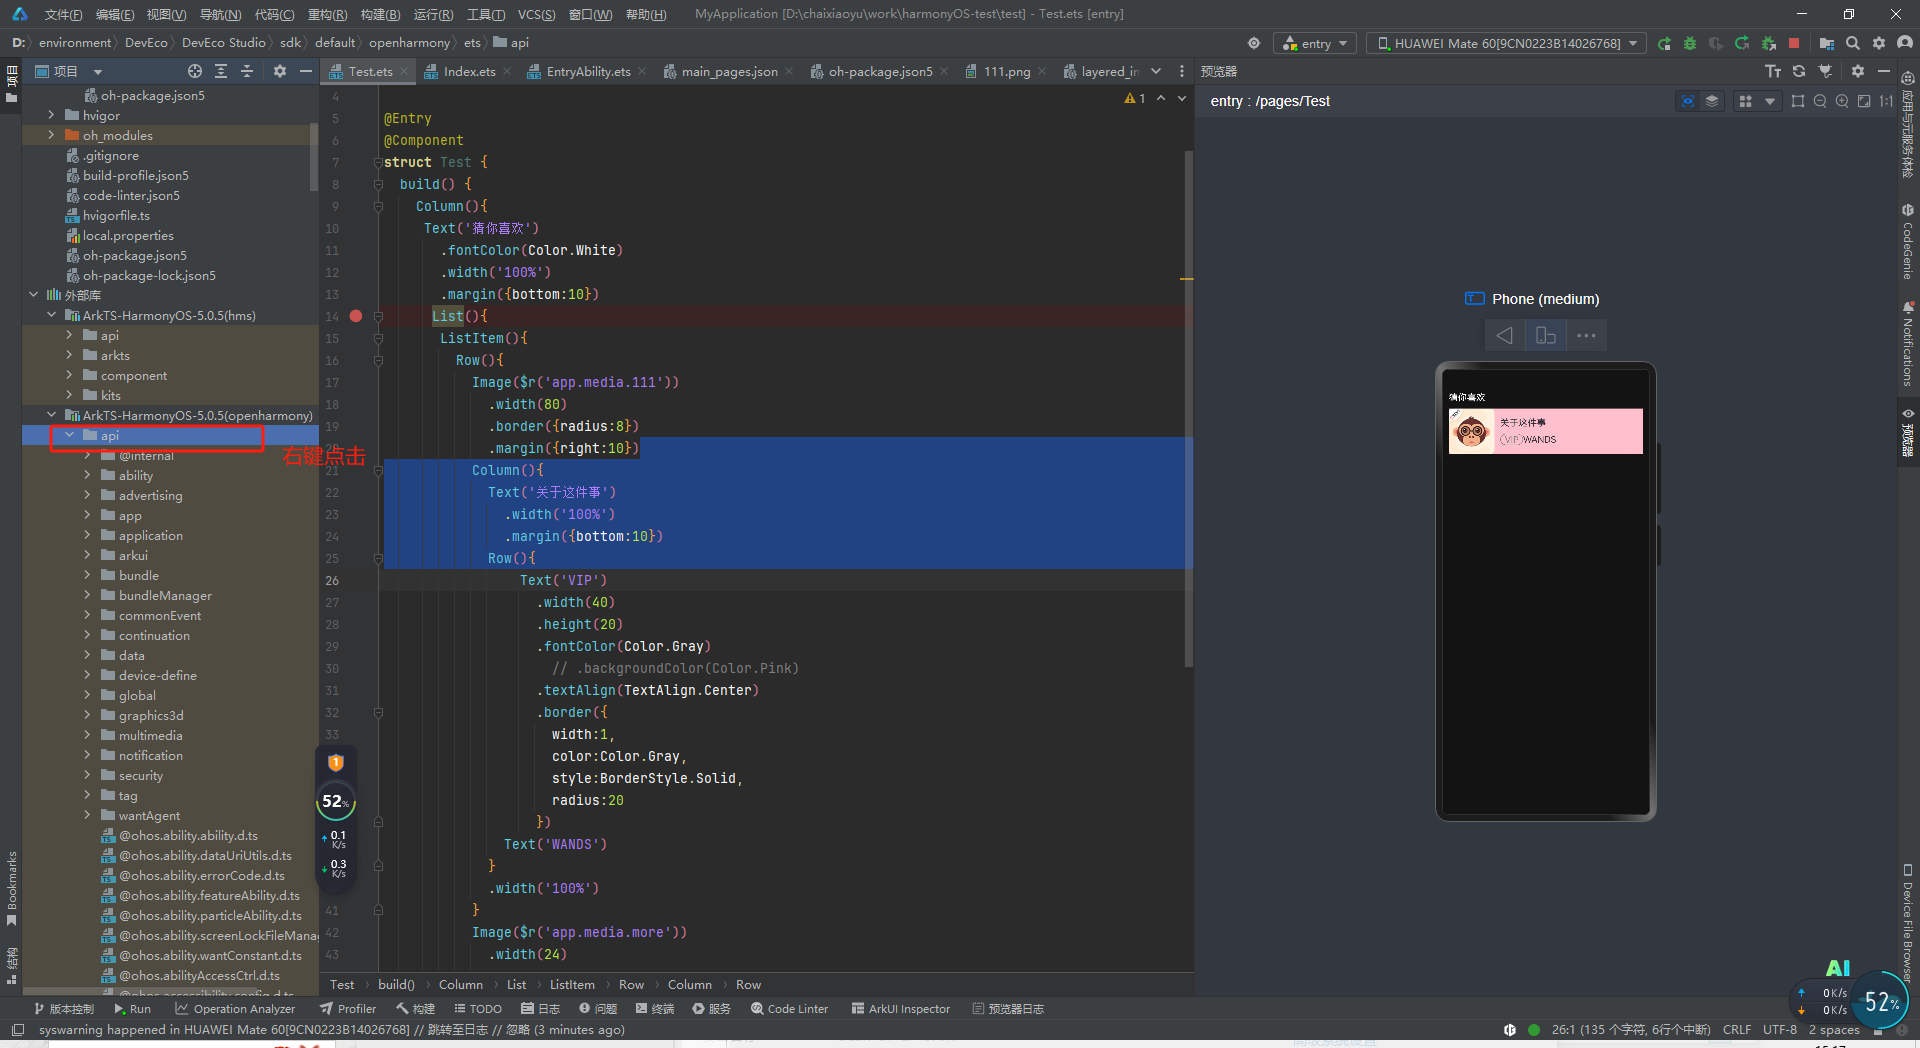Screen dimensions: 1920x1048
Task: Click the CRLF line separator status entry
Action: pyautogui.click(x=1736, y=1029)
